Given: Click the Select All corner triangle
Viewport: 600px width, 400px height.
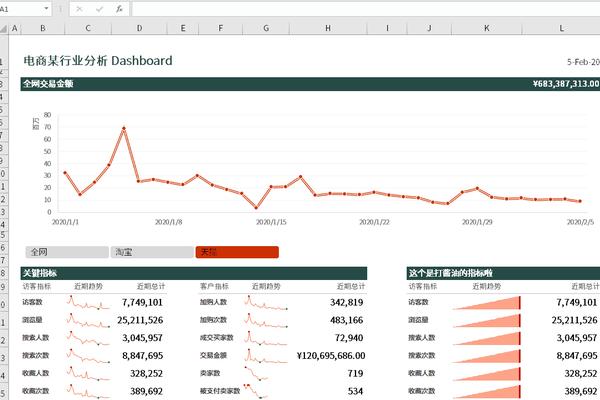Looking at the screenshot, I should [4, 29].
